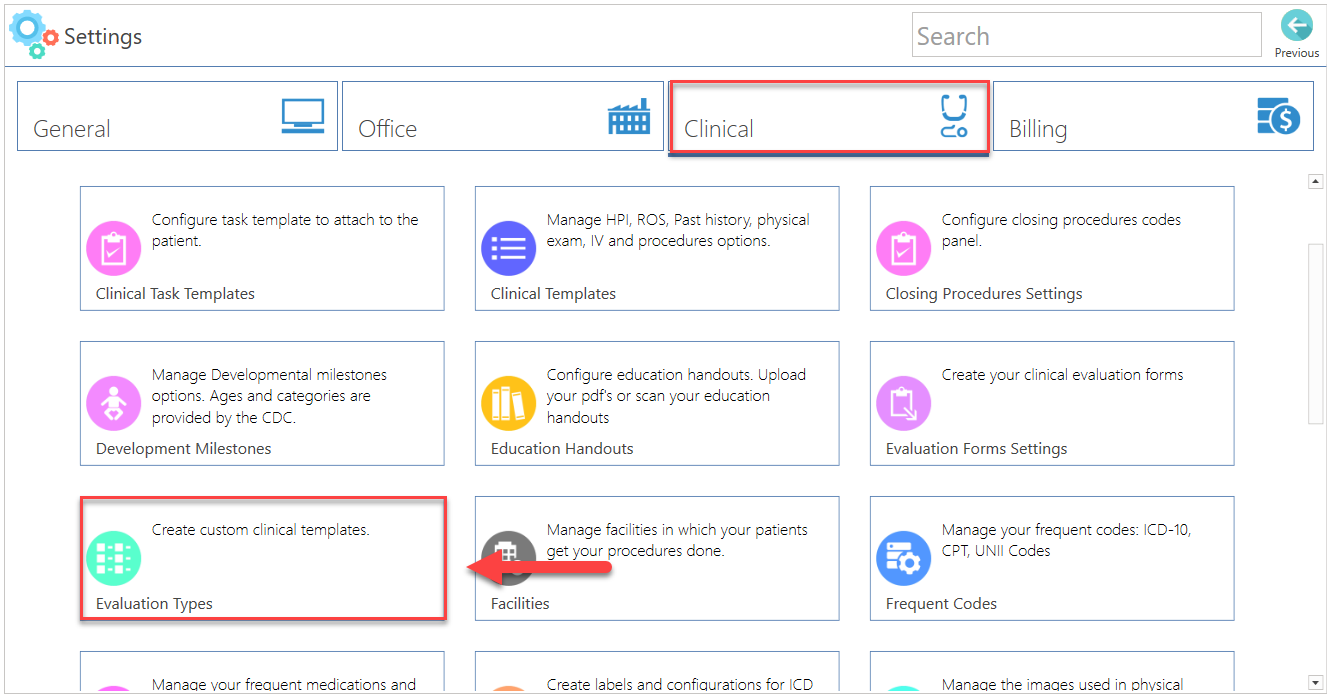Screen dimensions: 1335x699
Task: Click the scrollbar up arrow
Action: coord(1316,181)
